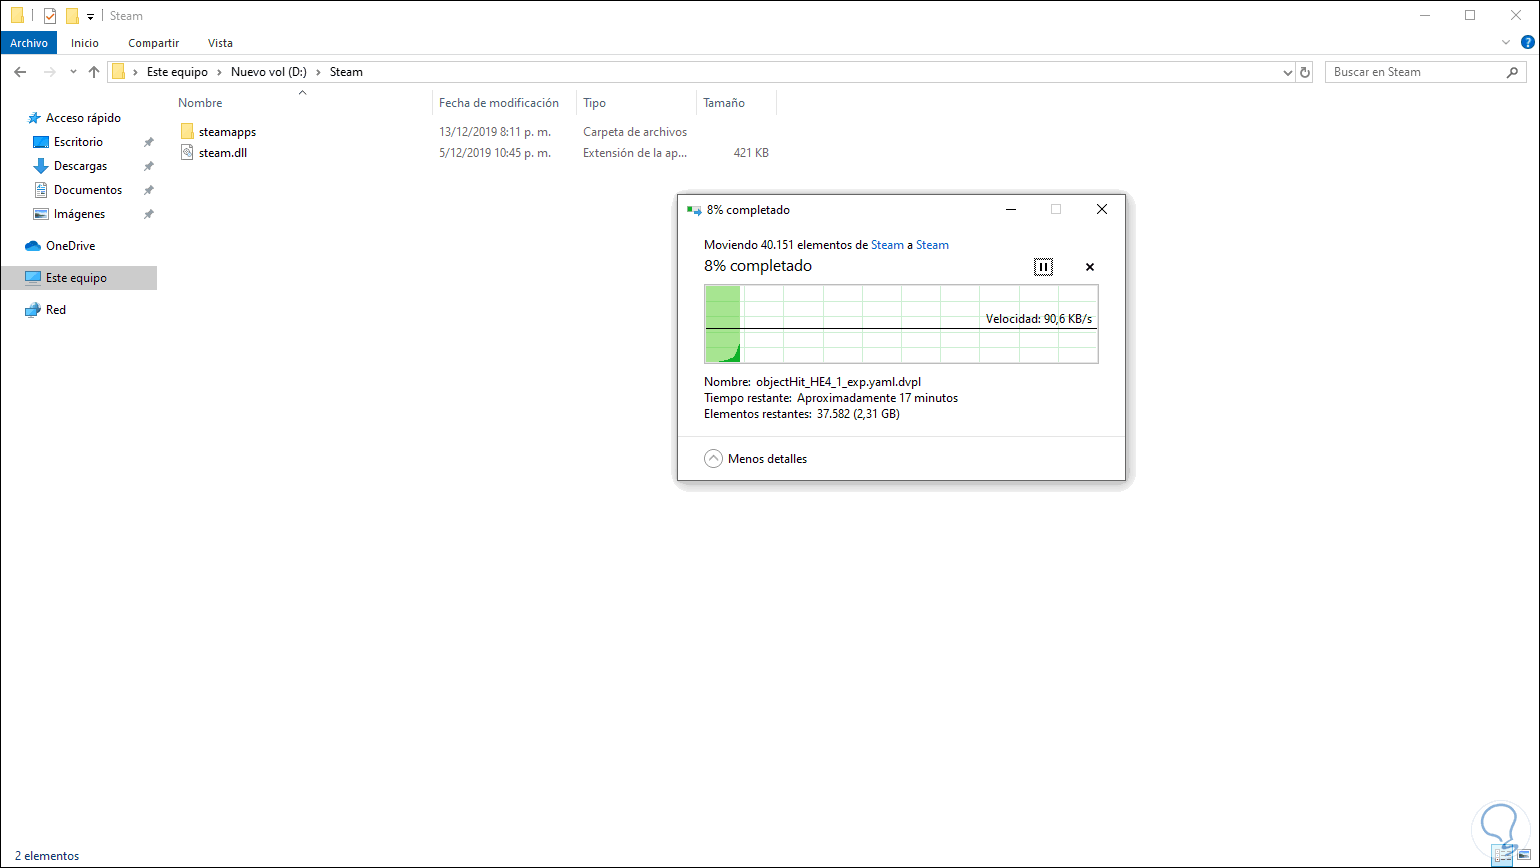Click the forward navigation arrow

(x=49, y=72)
